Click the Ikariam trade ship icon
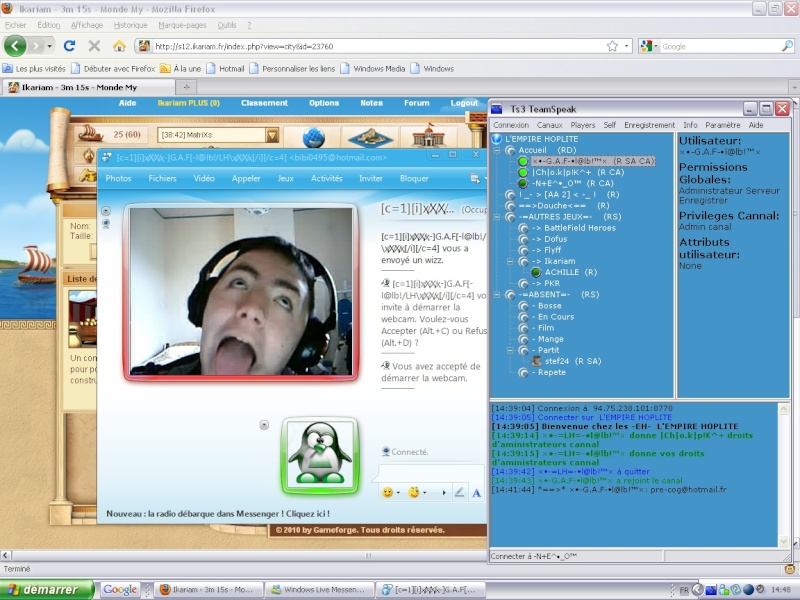This screenshot has width=800, height=600. point(90,133)
